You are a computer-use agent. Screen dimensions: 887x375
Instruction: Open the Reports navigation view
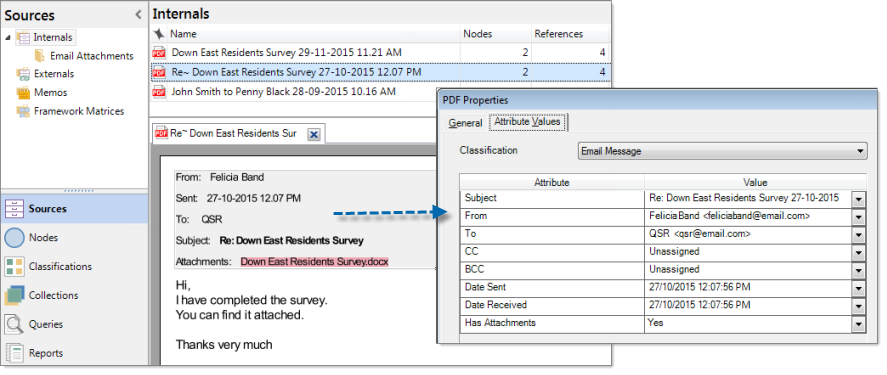[x=74, y=353]
